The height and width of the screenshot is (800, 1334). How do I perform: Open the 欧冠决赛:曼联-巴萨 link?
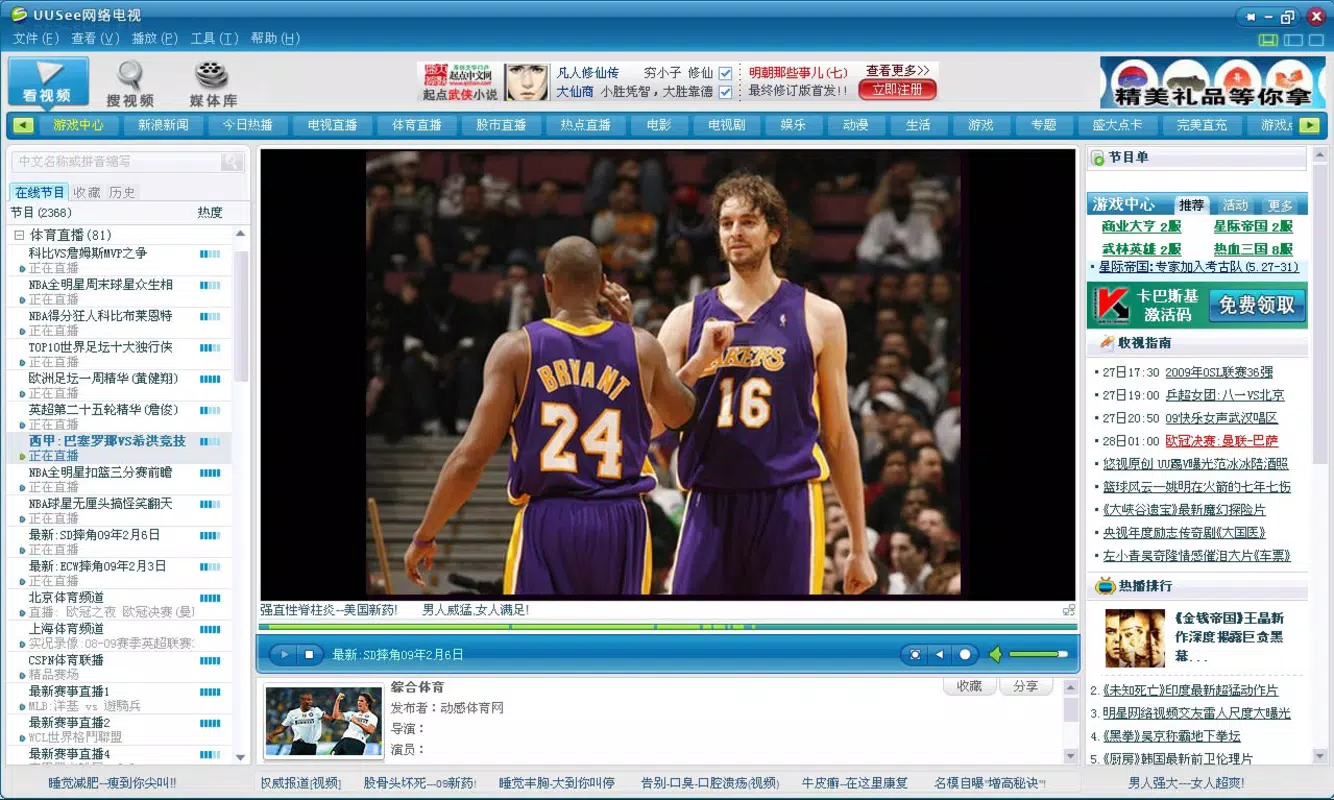[x=1222, y=441]
